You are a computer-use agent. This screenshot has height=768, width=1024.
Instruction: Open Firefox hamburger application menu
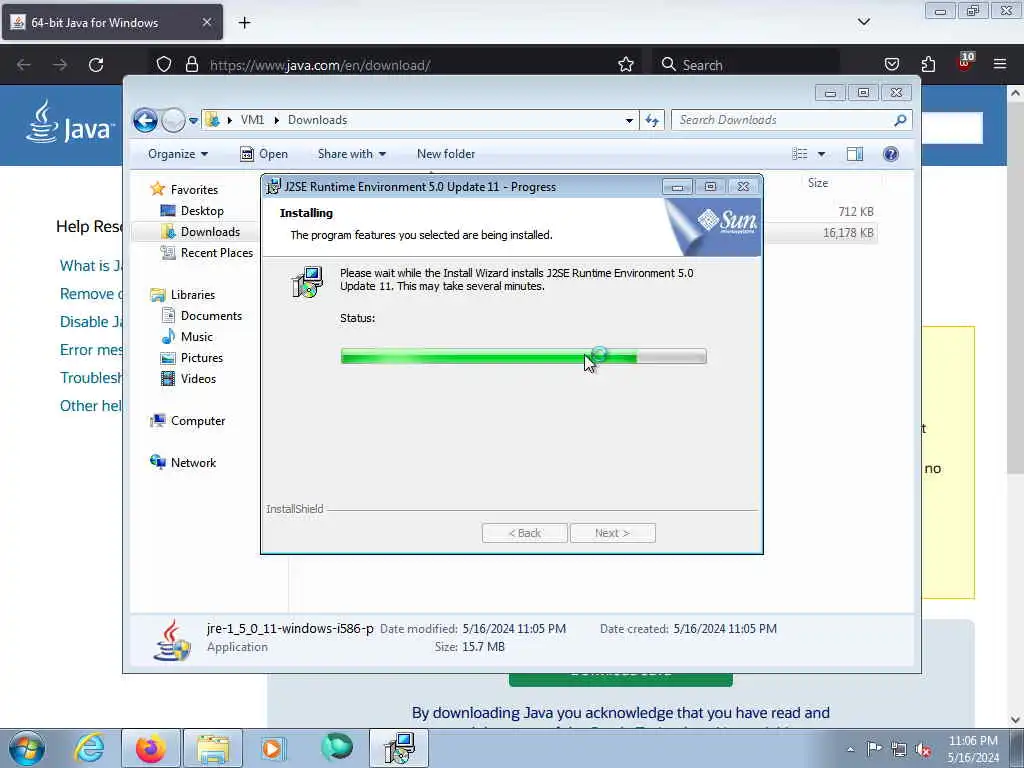[1000, 64]
